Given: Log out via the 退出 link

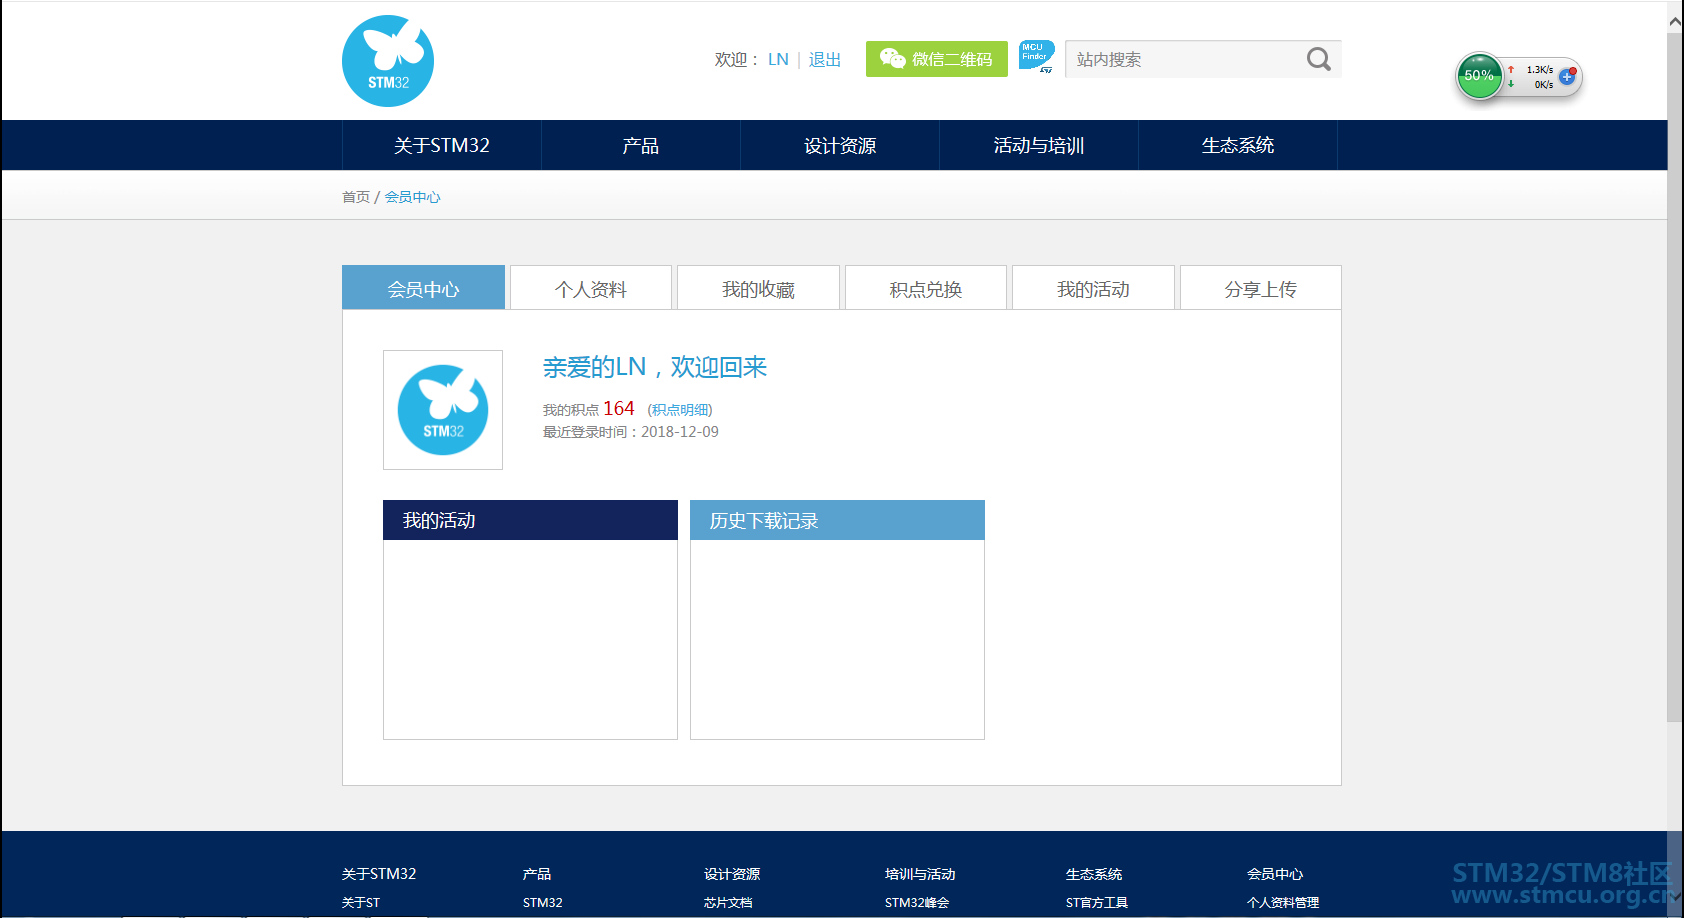Looking at the screenshot, I should point(825,59).
